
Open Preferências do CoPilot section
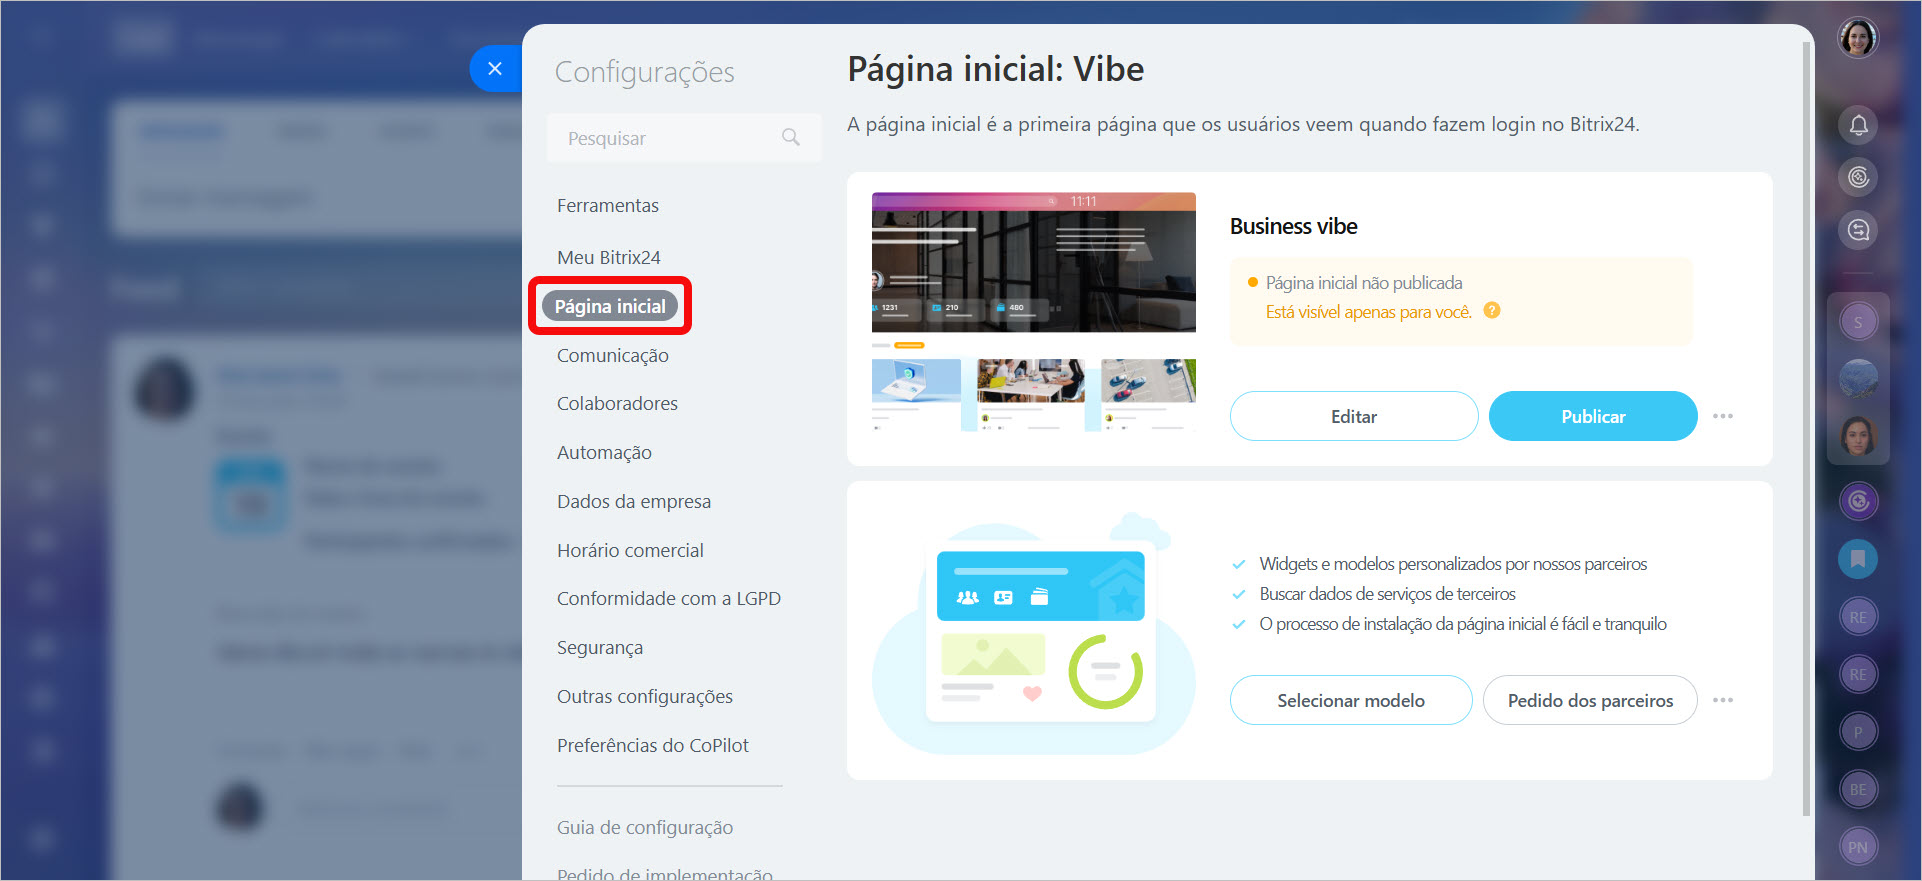pos(653,746)
